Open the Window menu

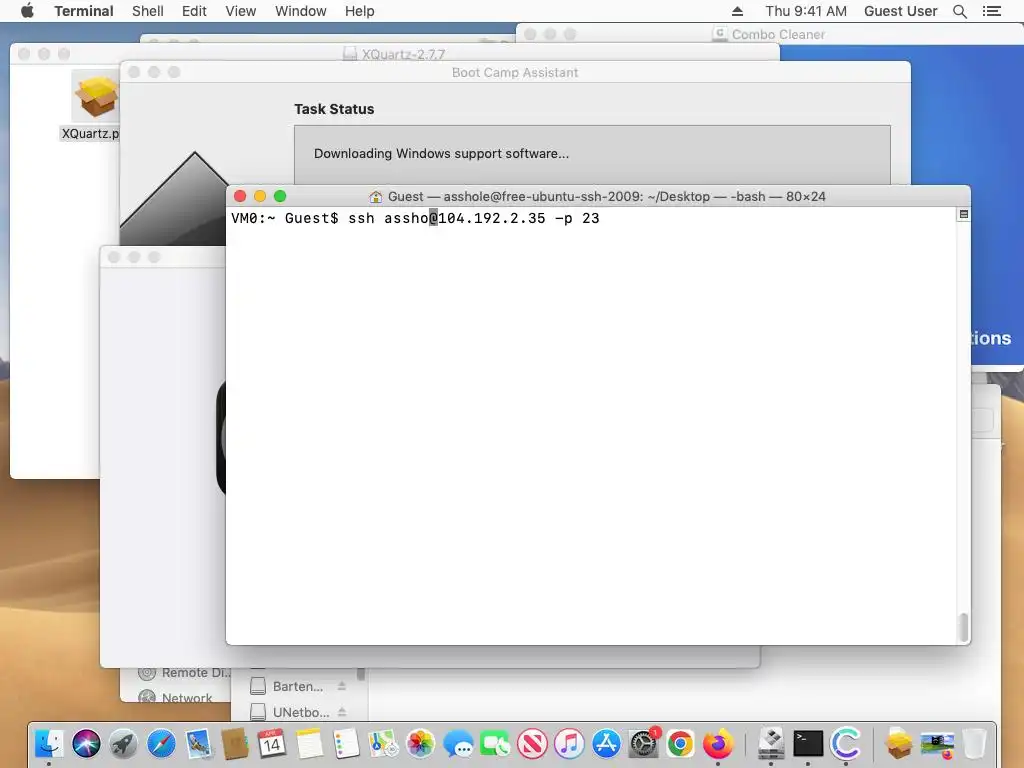[300, 11]
